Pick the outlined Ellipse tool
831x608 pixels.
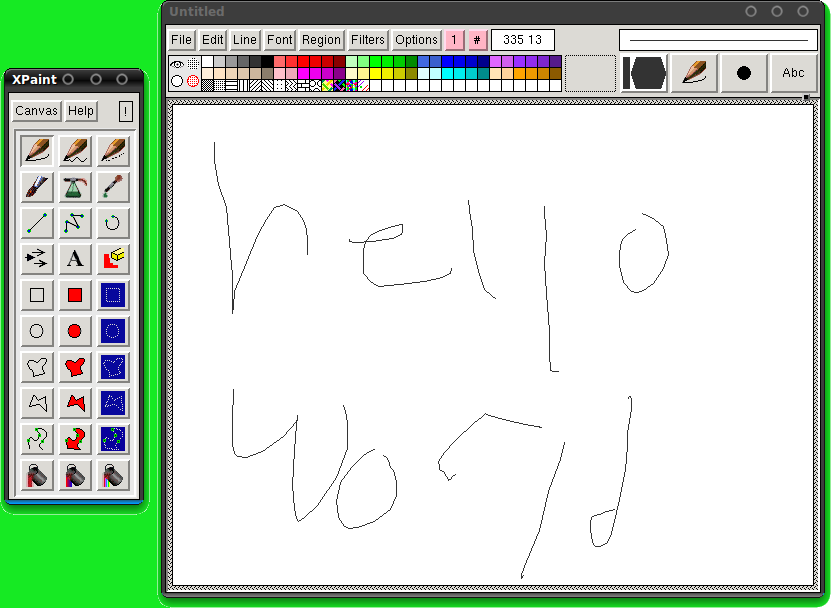pyautogui.click(x=36, y=331)
